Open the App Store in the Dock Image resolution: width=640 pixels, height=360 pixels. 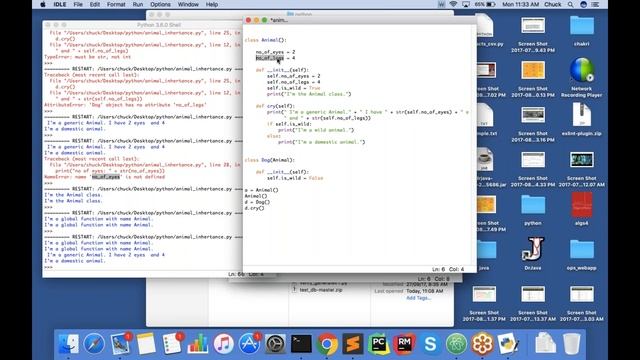tap(249, 344)
